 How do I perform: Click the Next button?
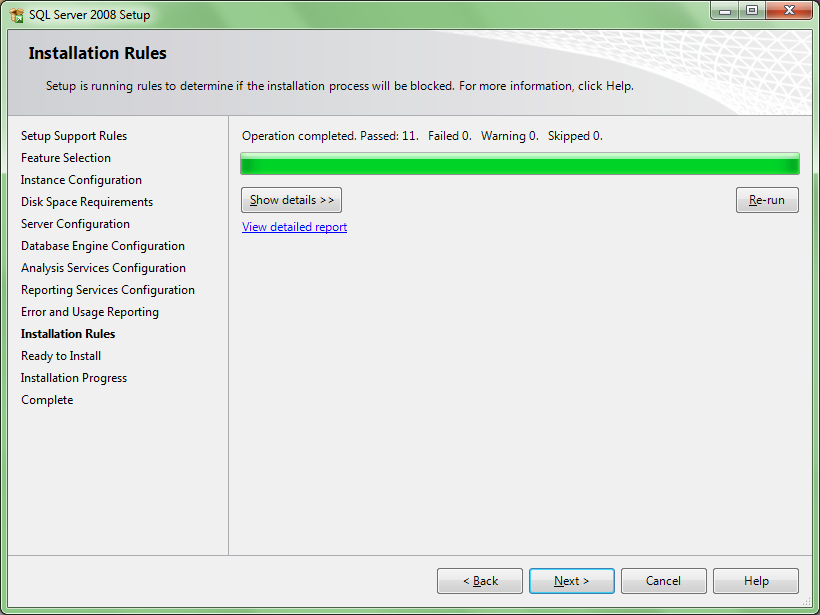click(571, 580)
